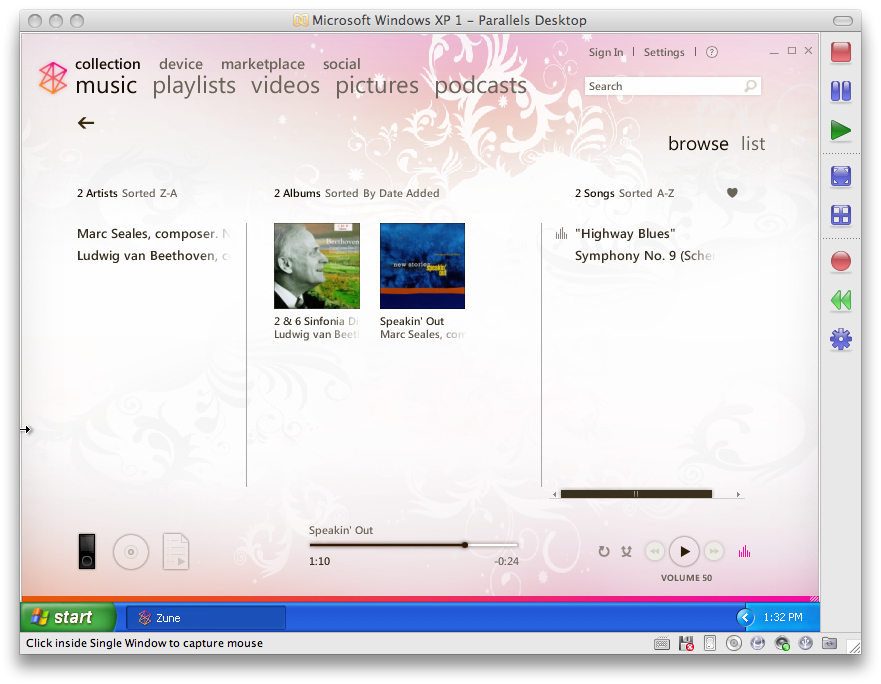Change songs sort order Sorted A-Z
This screenshot has width=881, height=684.
pyautogui.click(x=646, y=193)
